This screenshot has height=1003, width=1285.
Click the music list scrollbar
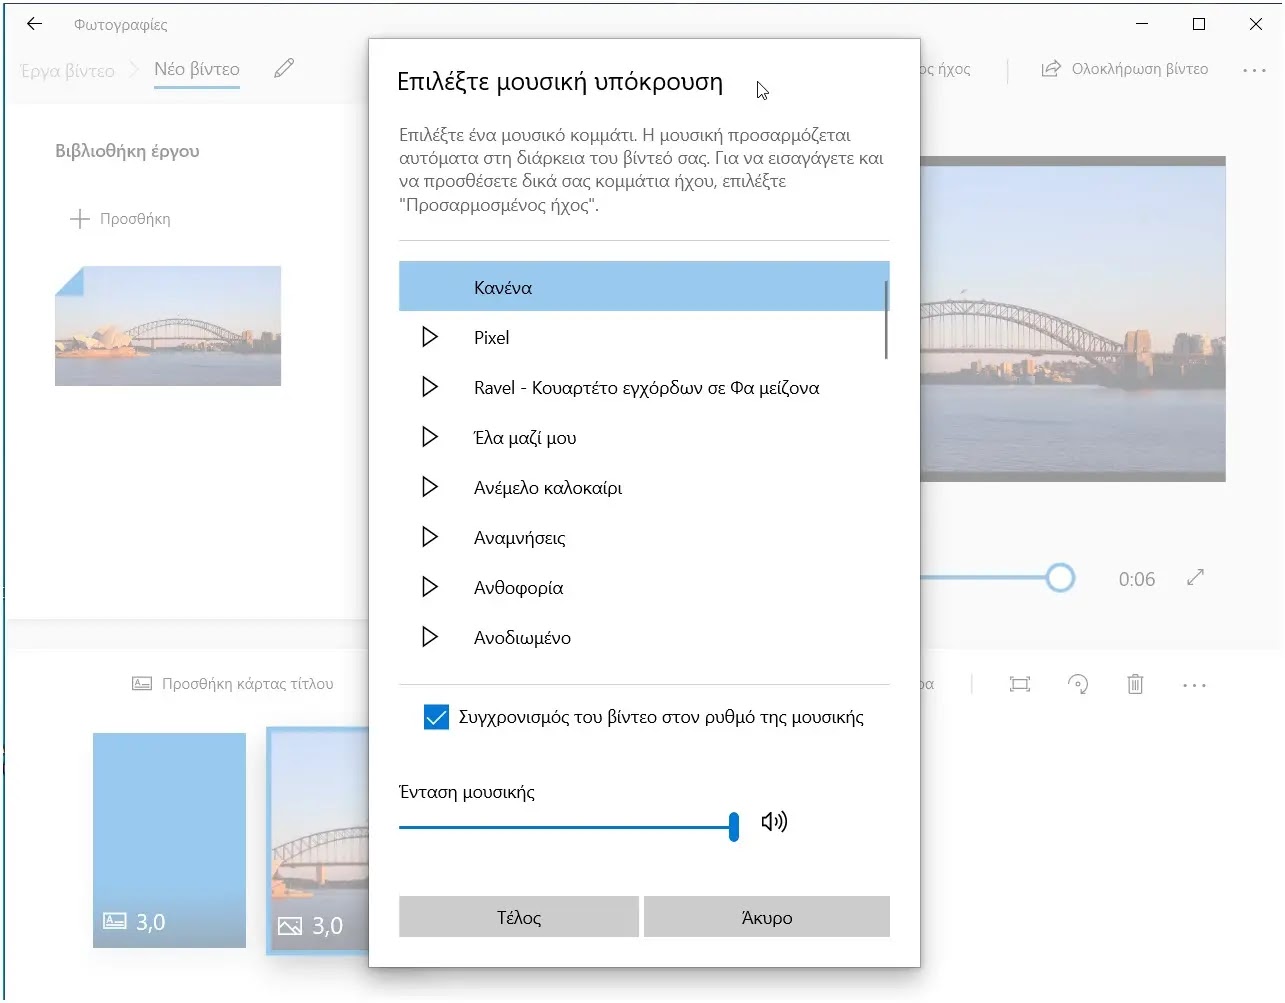(886, 320)
